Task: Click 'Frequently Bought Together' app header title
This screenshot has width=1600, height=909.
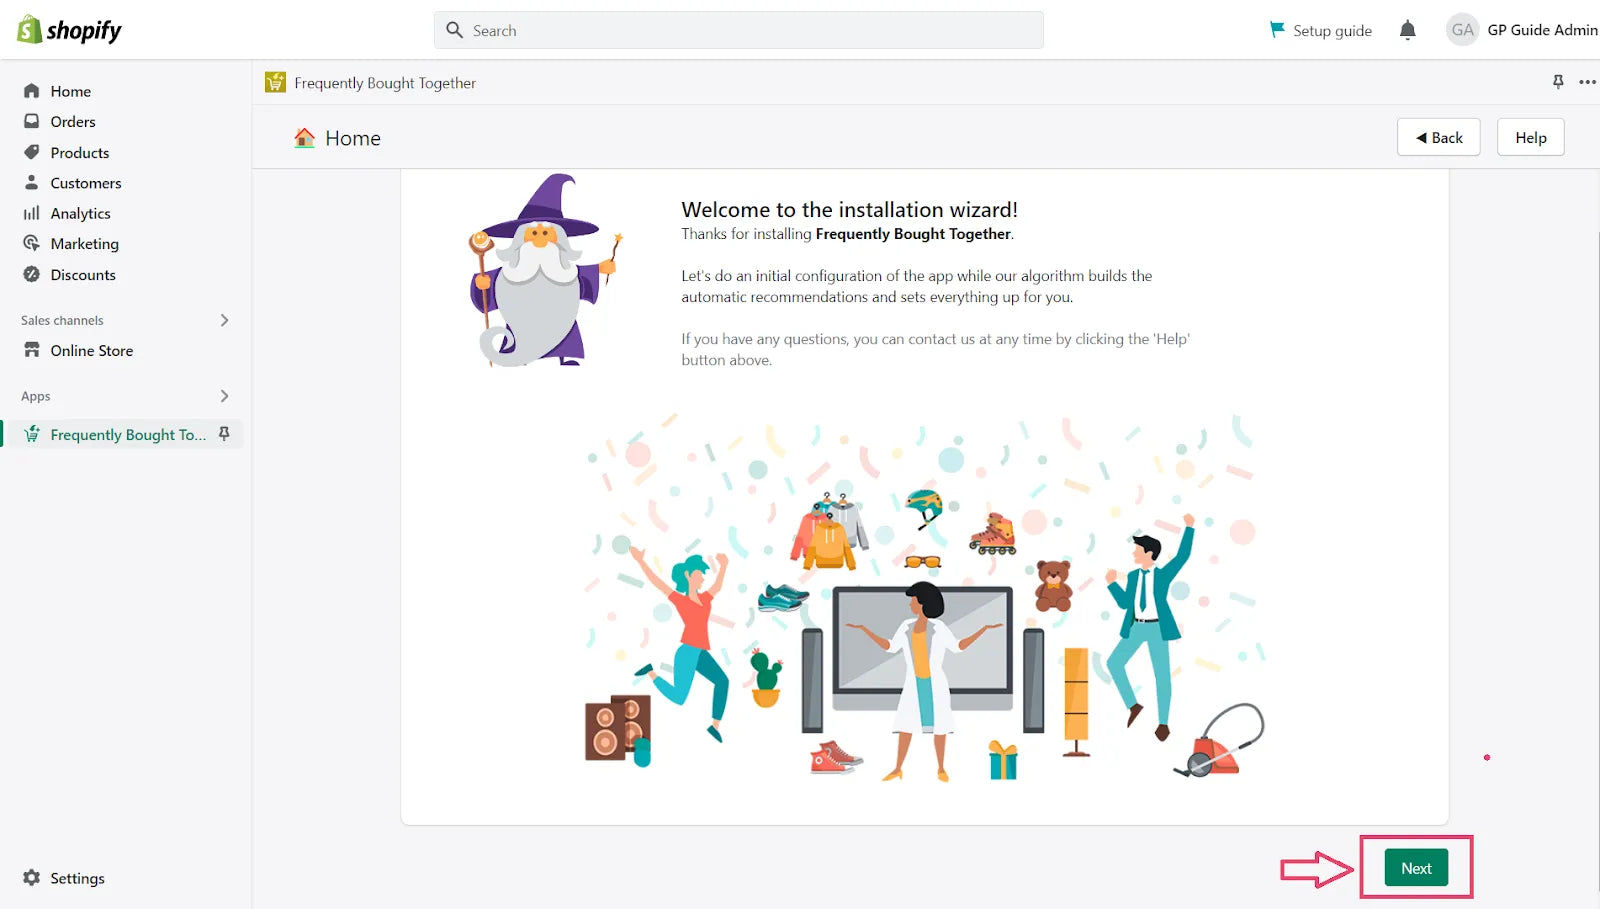Action: click(385, 82)
